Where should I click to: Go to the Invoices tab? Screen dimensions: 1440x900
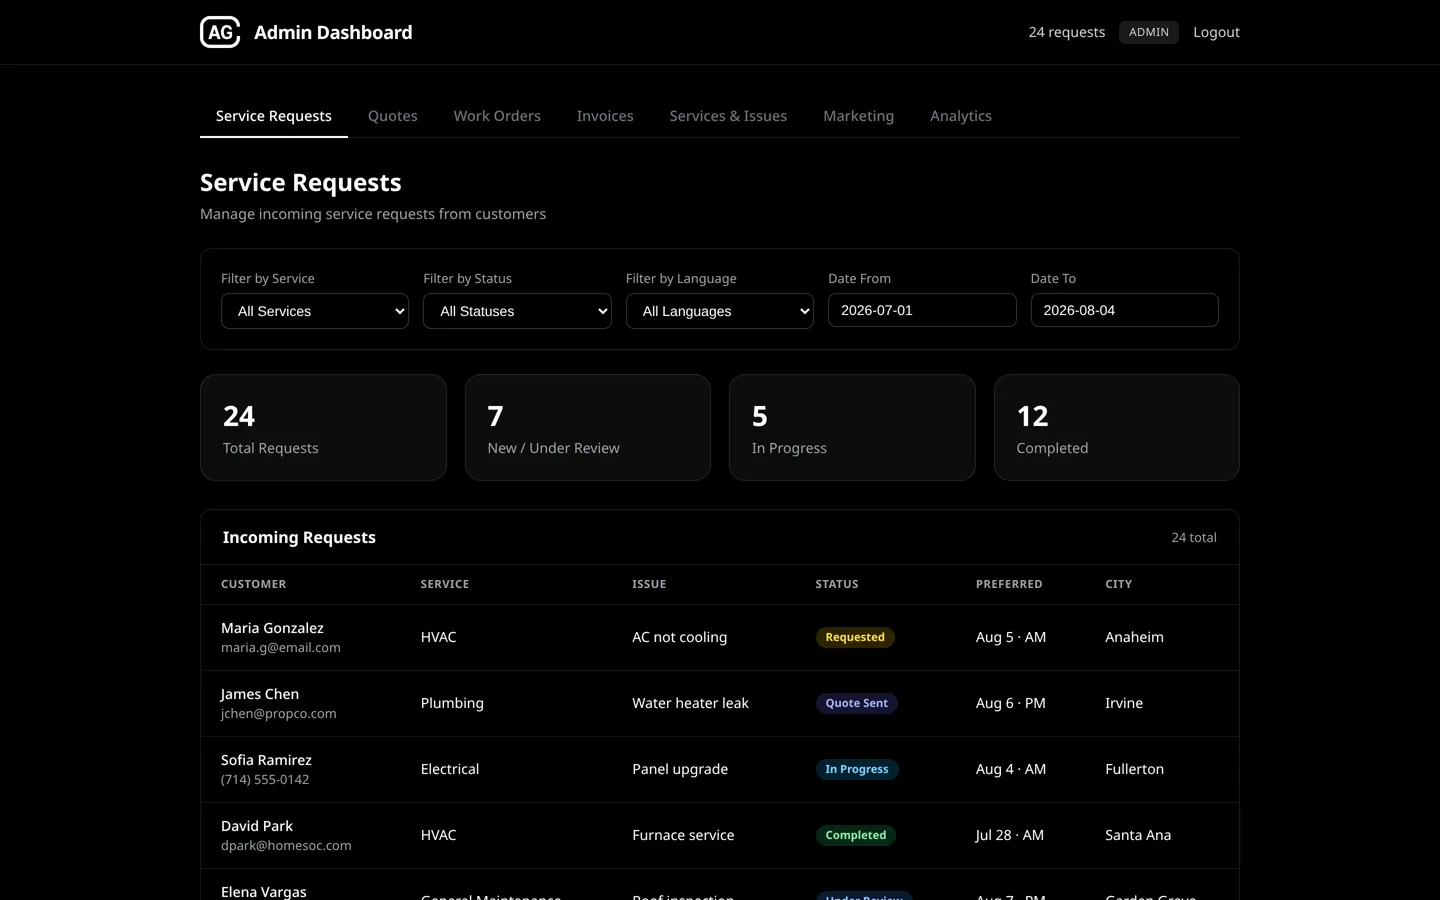[605, 116]
